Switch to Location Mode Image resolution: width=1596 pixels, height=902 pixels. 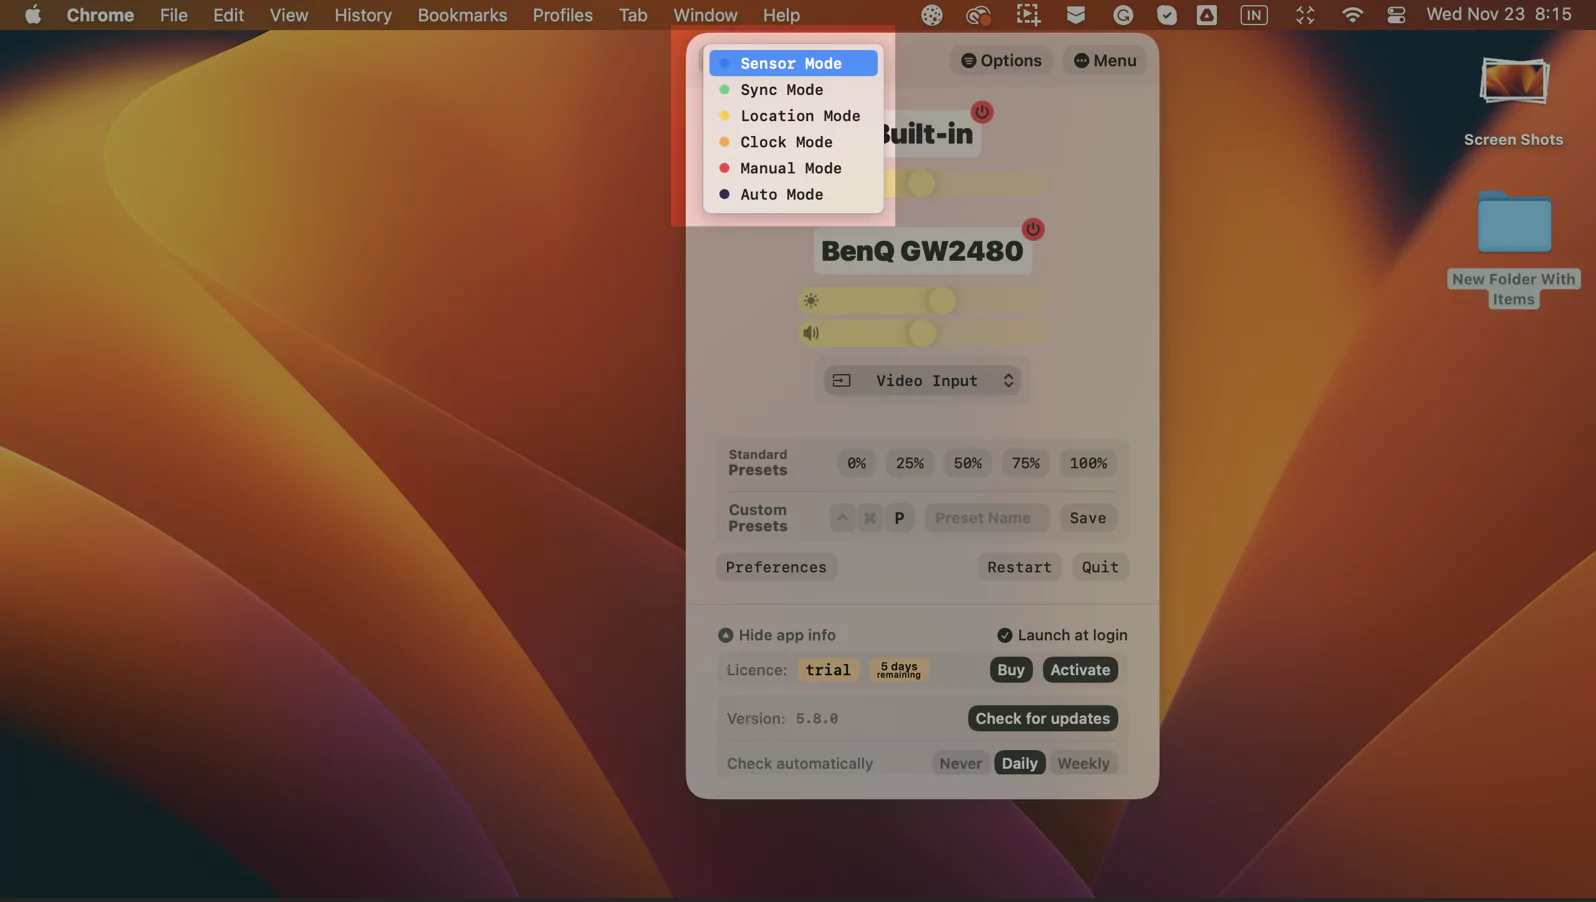pos(793,116)
